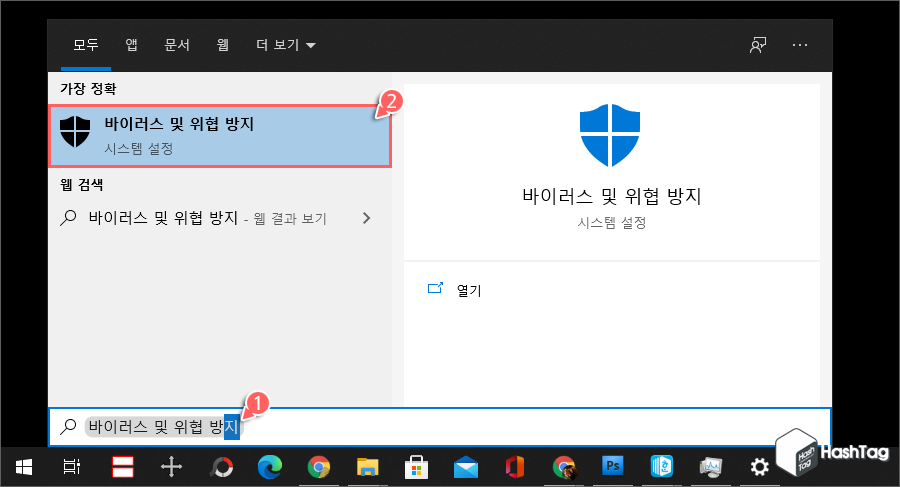Open the Windows Start menu
Image resolution: width=900 pixels, height=487 pixels.
24,467
